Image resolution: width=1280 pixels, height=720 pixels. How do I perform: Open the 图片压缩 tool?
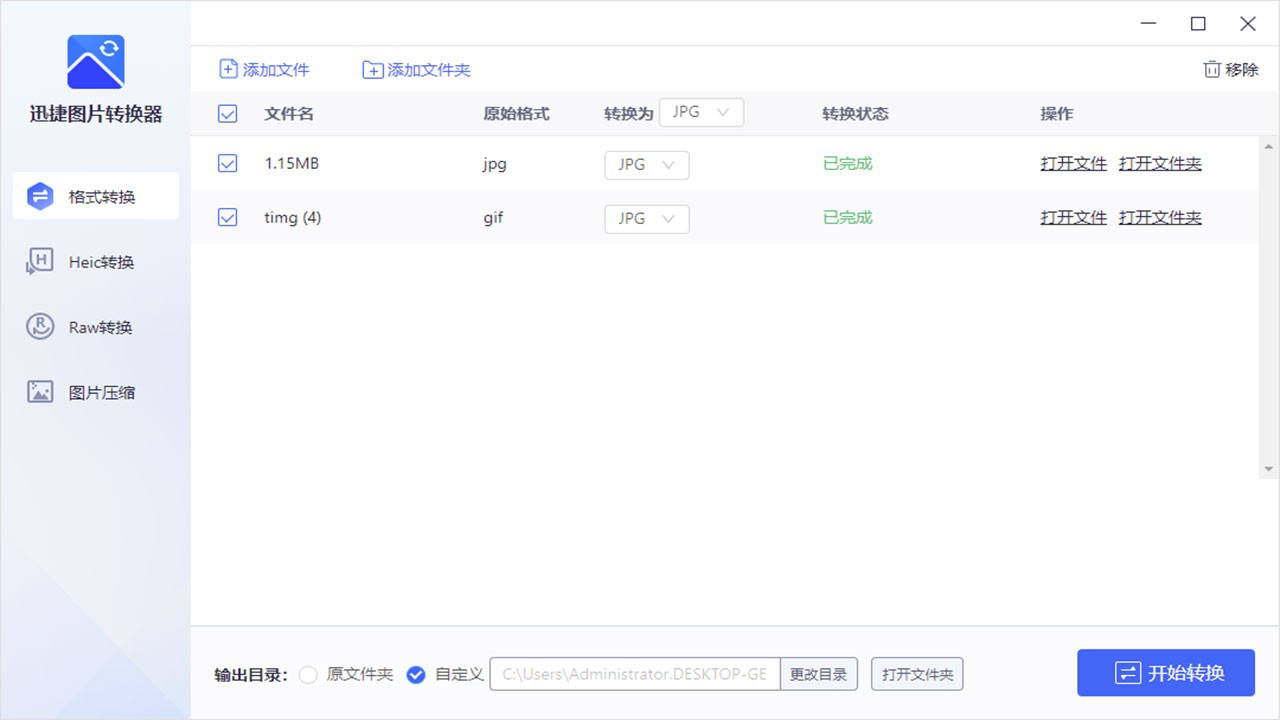(95, 391)
